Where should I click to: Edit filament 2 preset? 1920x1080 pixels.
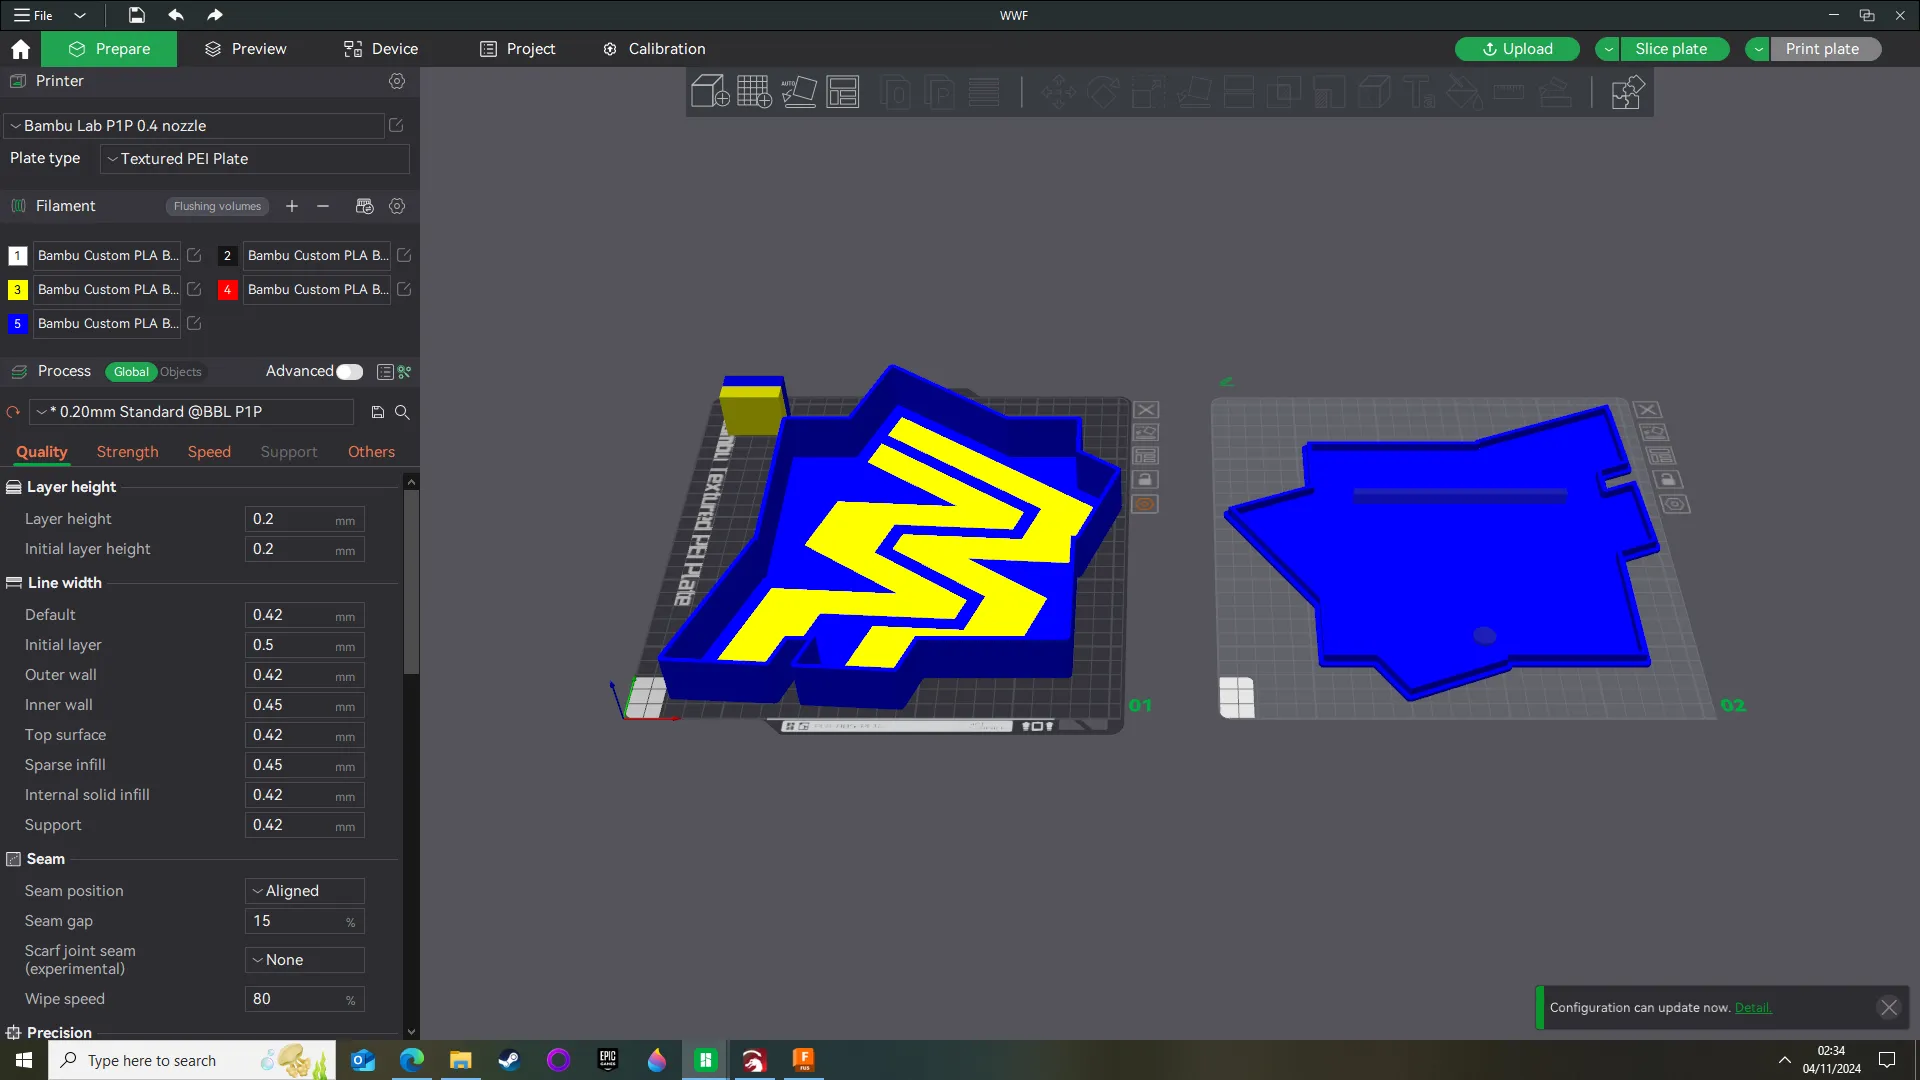tap(404, 255)
